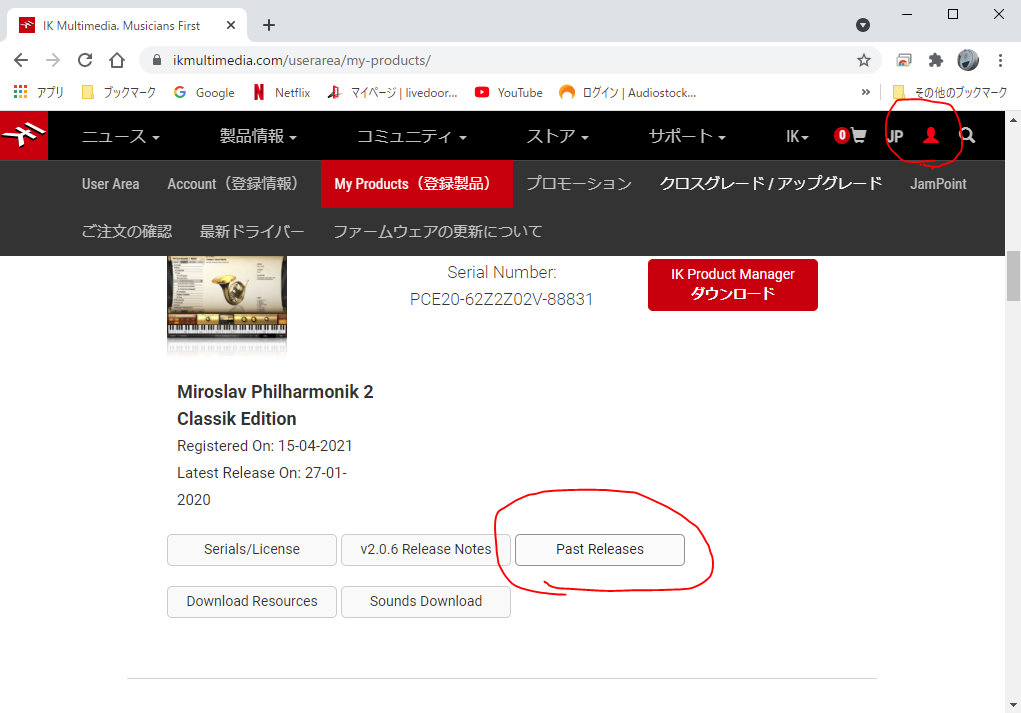Image resolution: width=1021 pixels, height=713 pixels.
Task: Open the ブックマーク folder
Action: (119, 92)
